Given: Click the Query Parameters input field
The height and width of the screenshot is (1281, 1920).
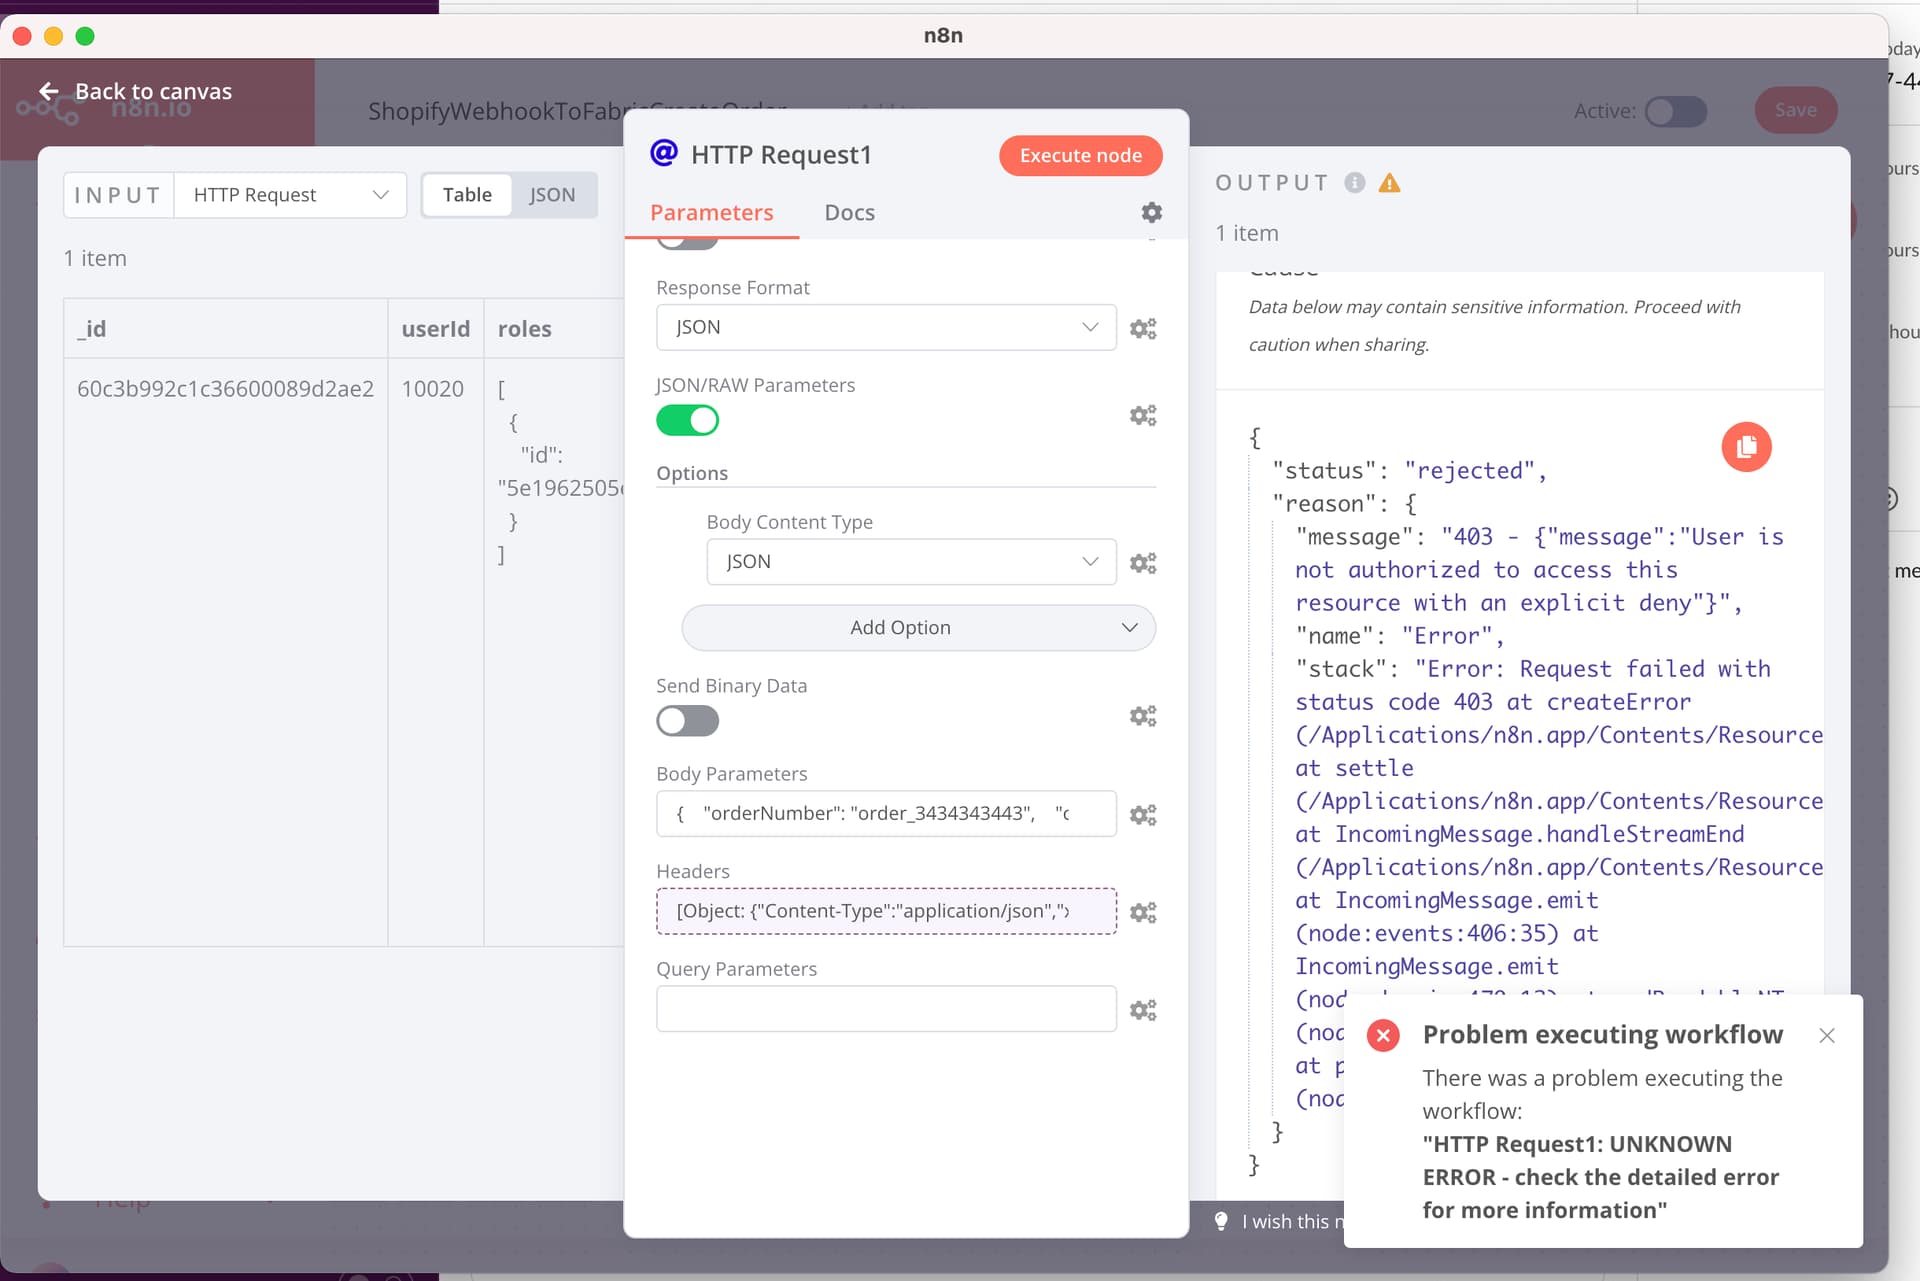Looking at the screenshot, I should (885, 1009).
